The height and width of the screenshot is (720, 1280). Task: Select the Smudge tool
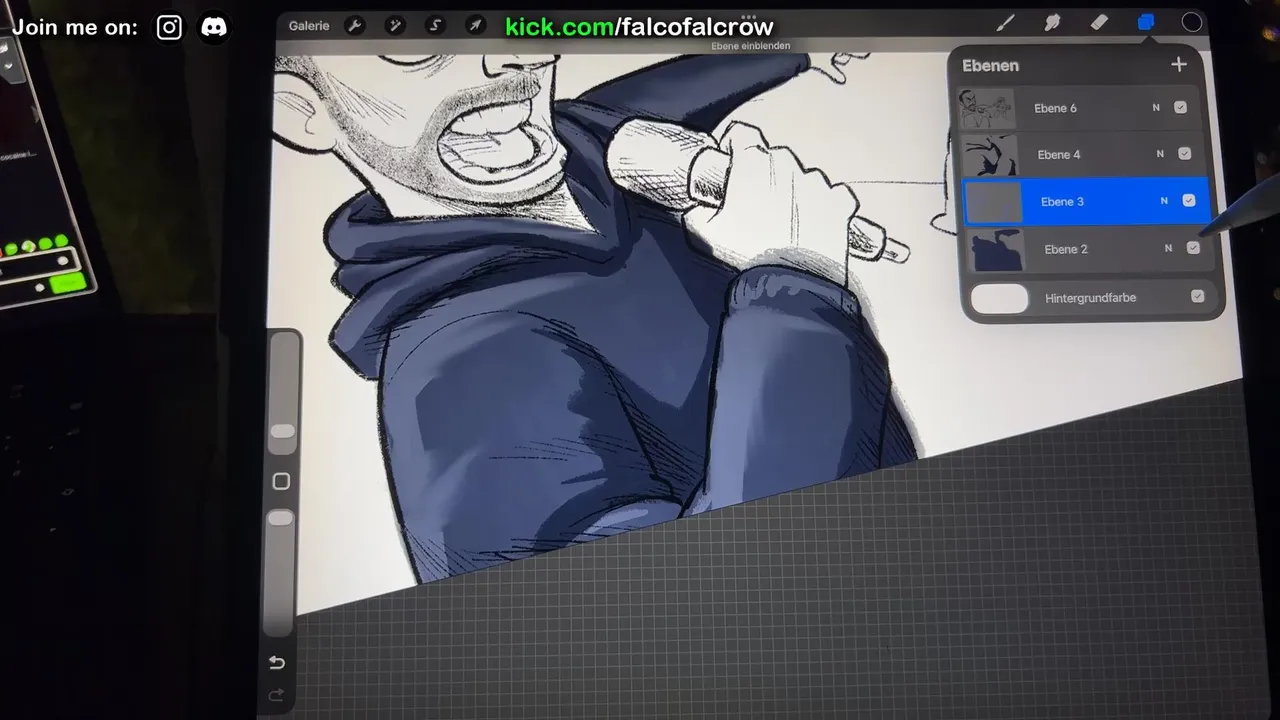pyautogui.click(x=1052, y=23)
